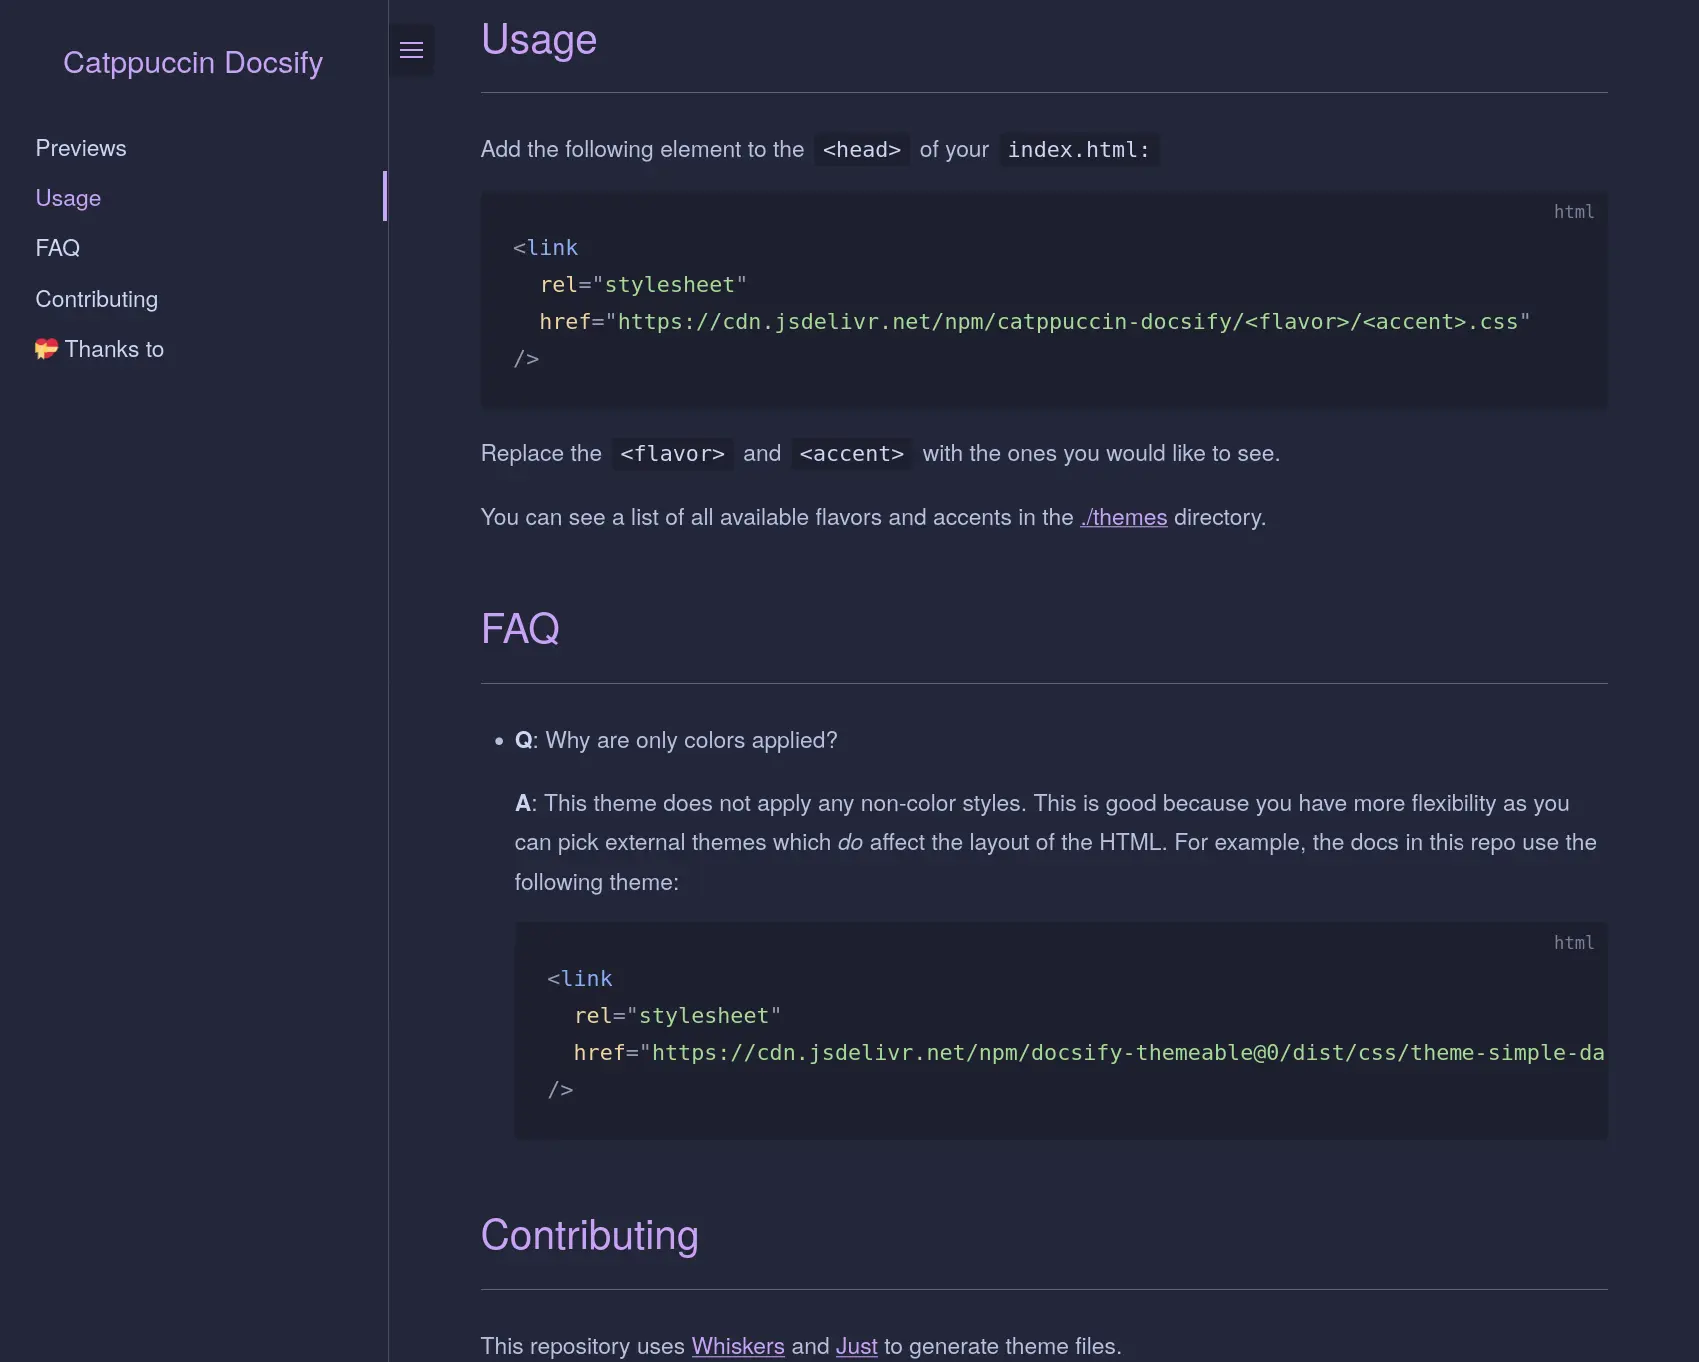Viewport: 1700px width, 1362px height.
Task: Jump to FAQ from the sidebar
Action: (x=58, y=248)
